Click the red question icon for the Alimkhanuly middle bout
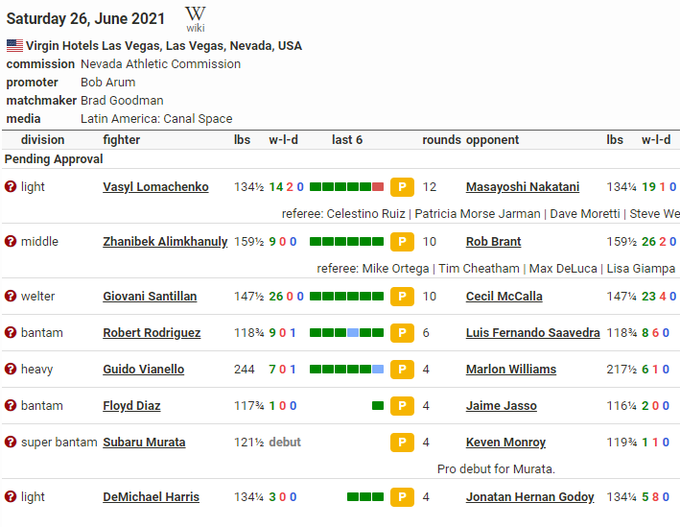 tap(11, 242)
